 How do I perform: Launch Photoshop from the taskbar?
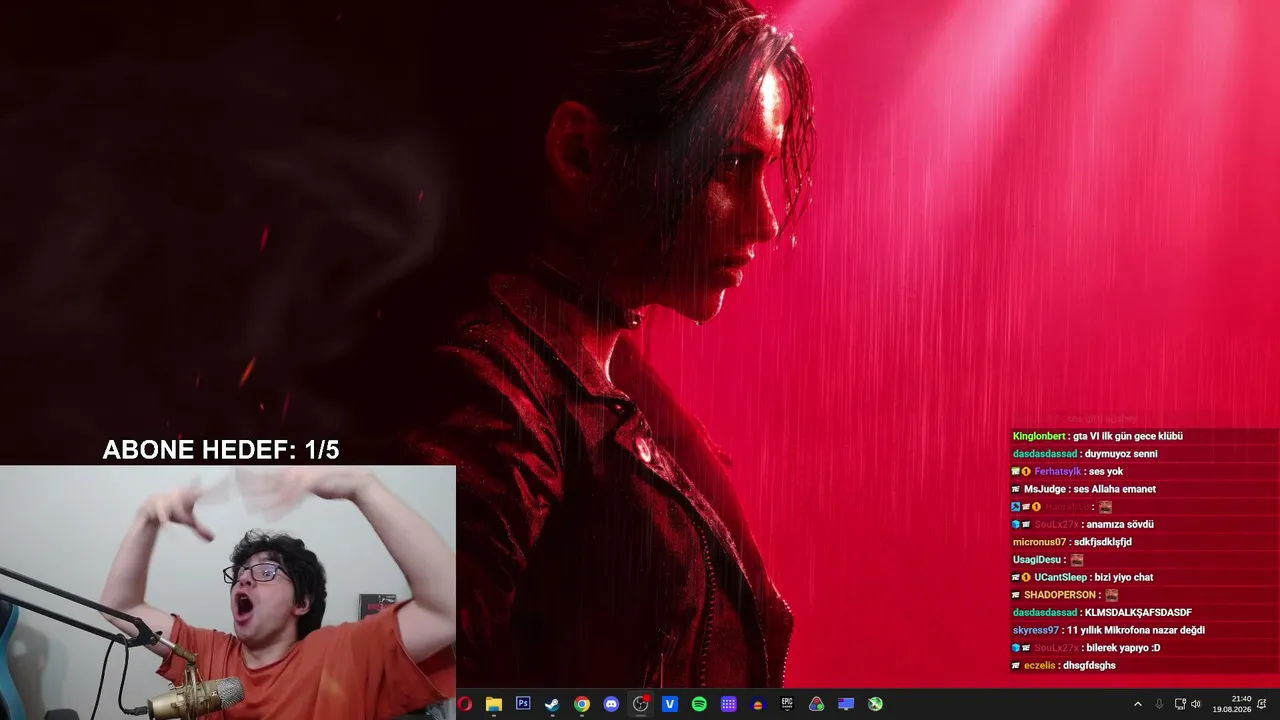click(x=523, y=704)
